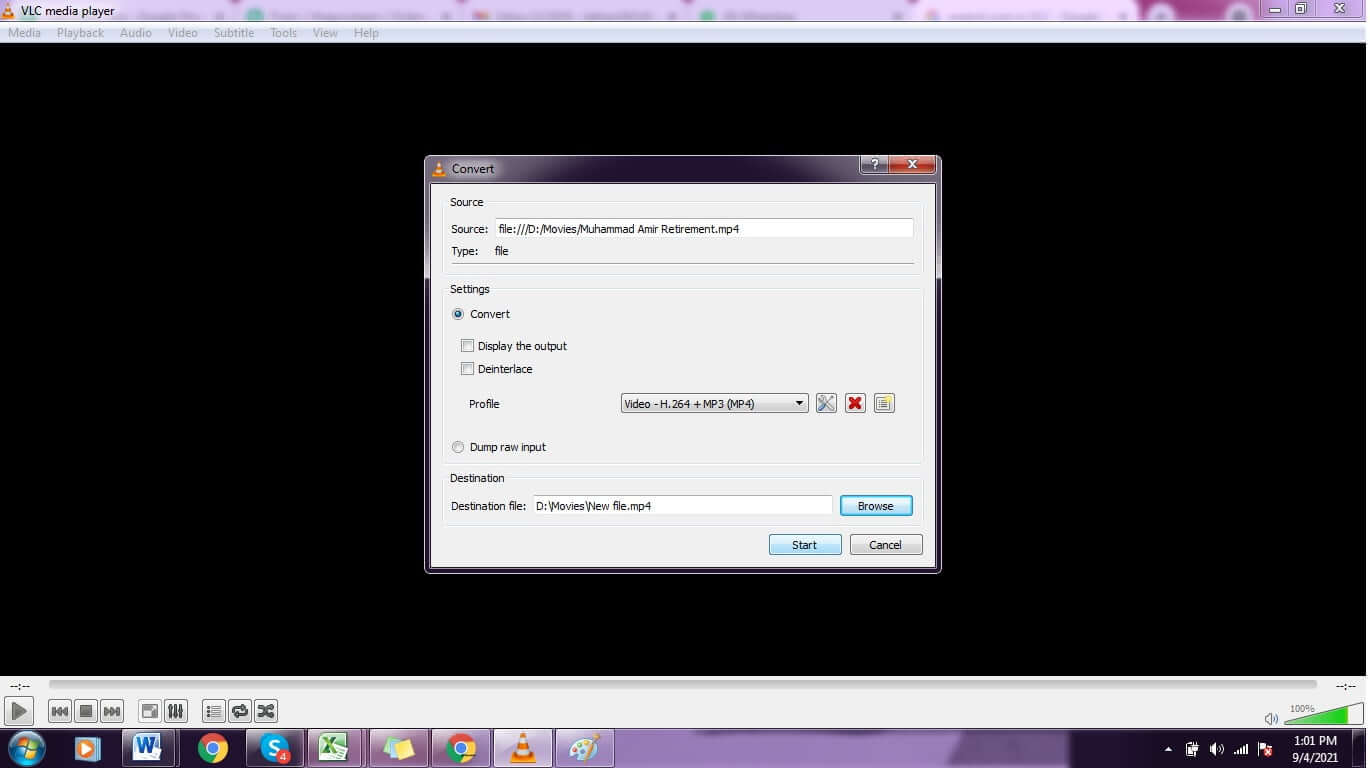Open the Profile dropdown list
1370x768 pixels.
coord(714,404)
